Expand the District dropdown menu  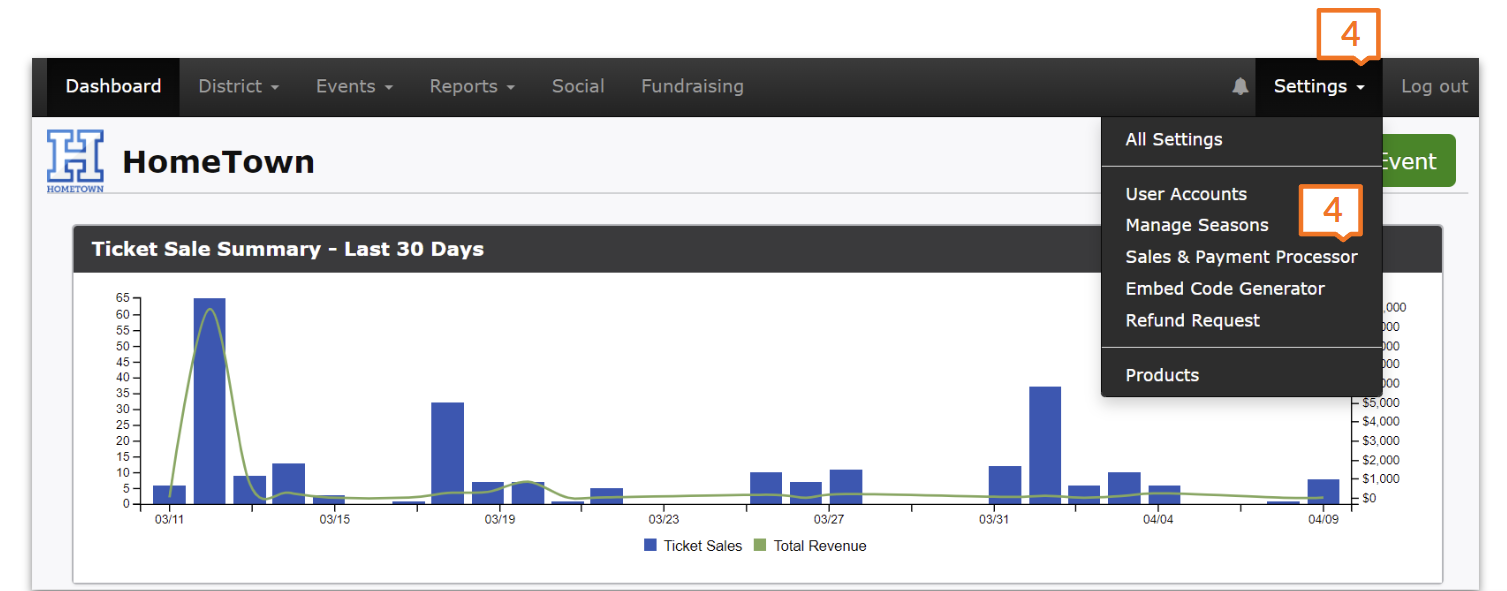point(238,87)
